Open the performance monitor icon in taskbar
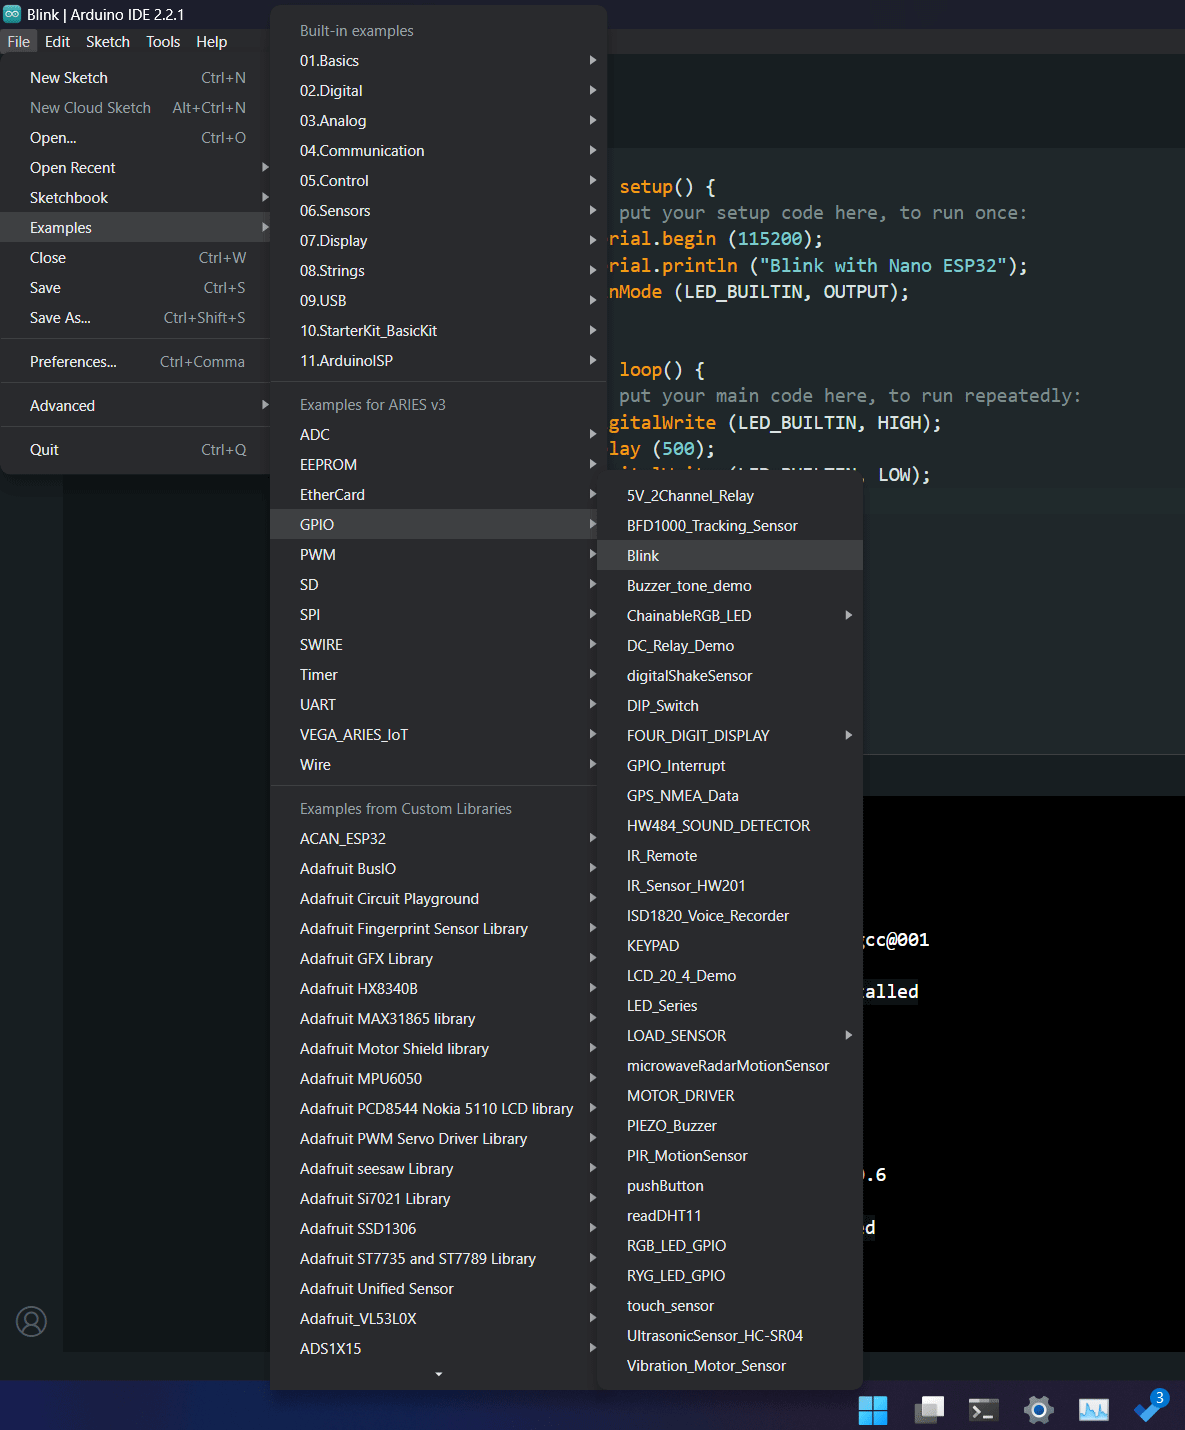Screen dimensions: 1185x1430 pyautogui.click(x=1094, y=1410)
